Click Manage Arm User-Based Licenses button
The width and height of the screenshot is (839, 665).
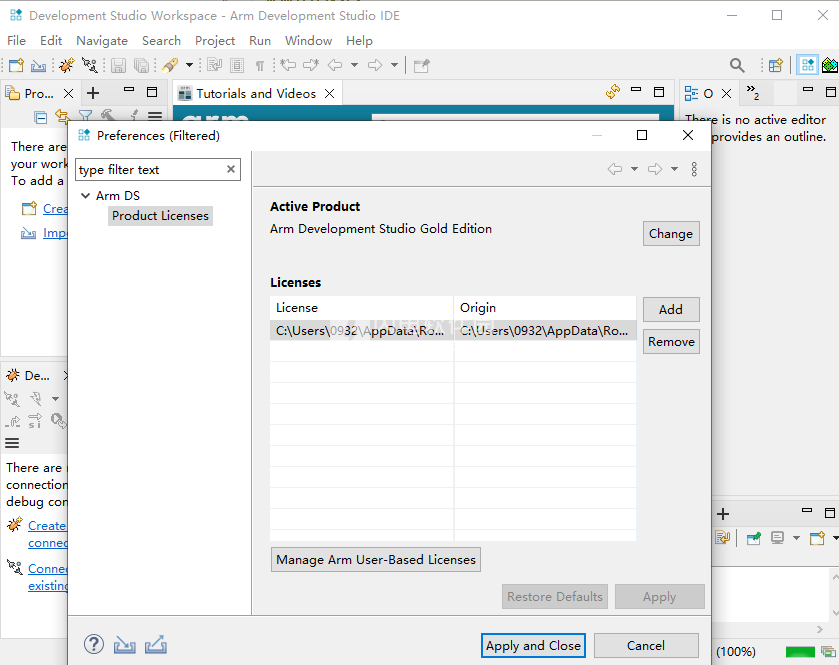[376, 560]
